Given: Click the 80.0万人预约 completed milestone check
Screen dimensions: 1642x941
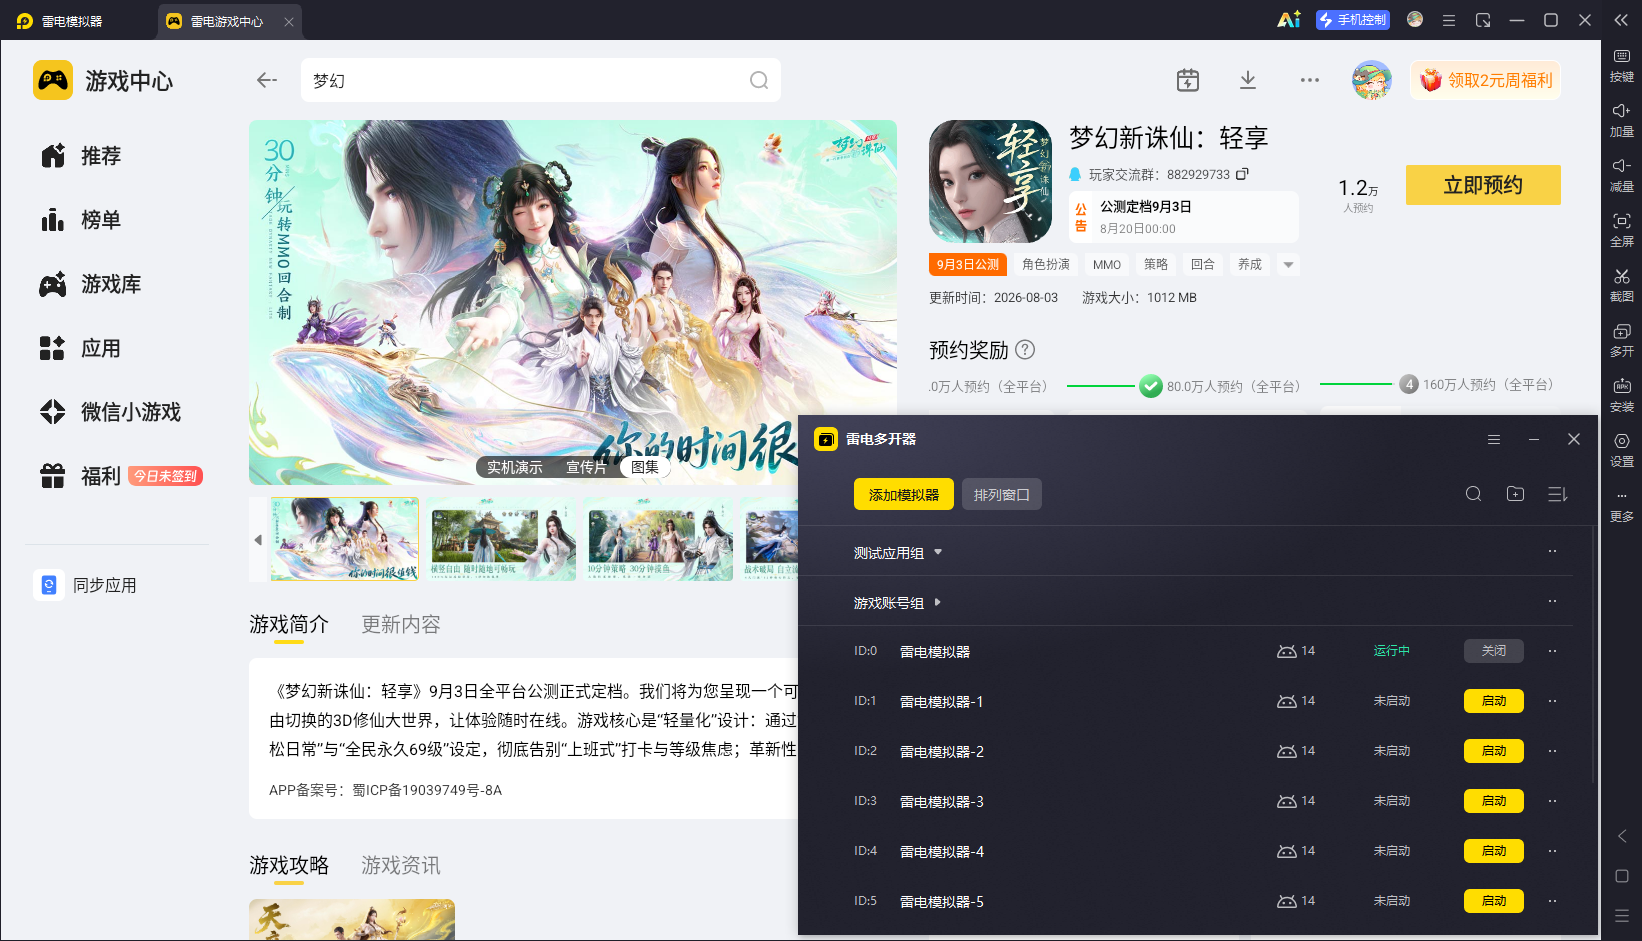Looking at the screenshot, I should (1151, 386).
